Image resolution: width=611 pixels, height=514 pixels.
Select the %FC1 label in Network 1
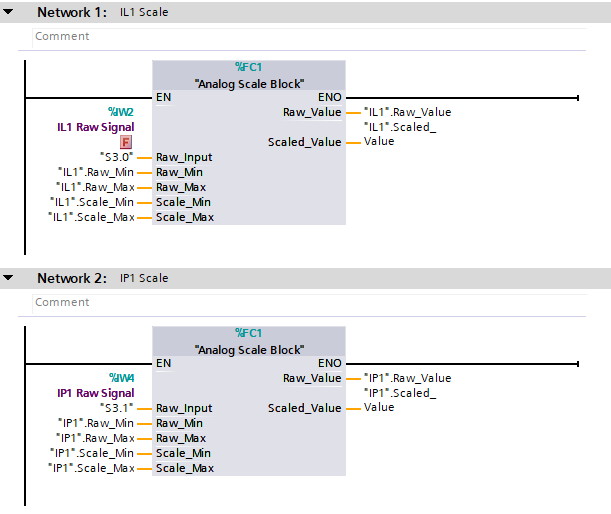click(248, 67)
